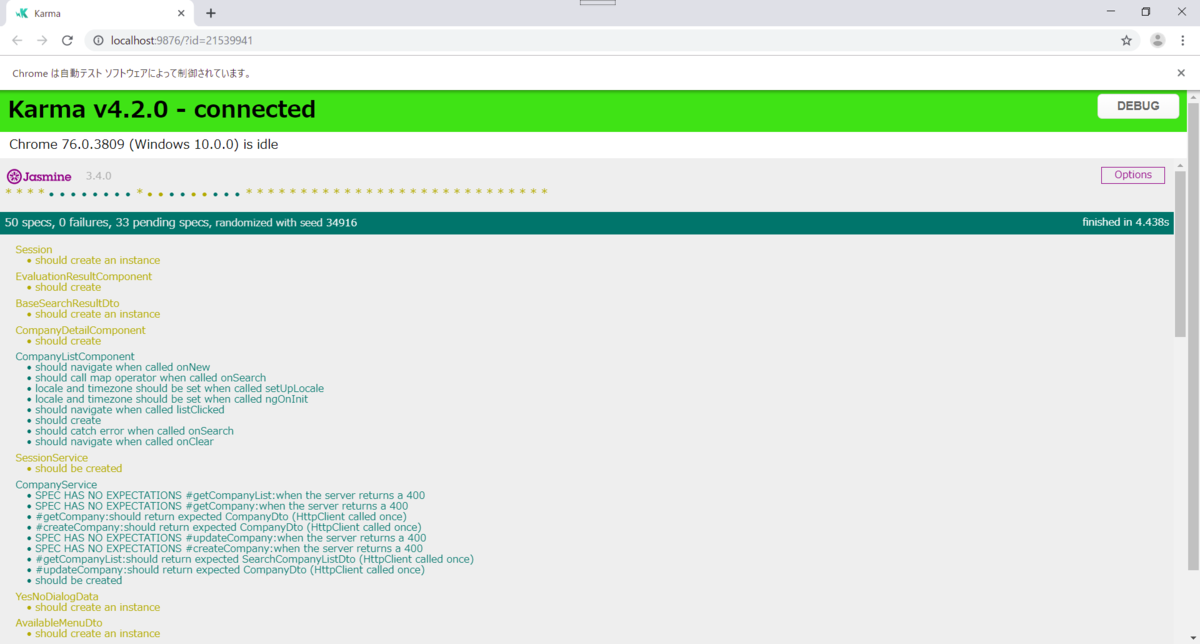Close the Karma browser tab

(x=180, y=13)
